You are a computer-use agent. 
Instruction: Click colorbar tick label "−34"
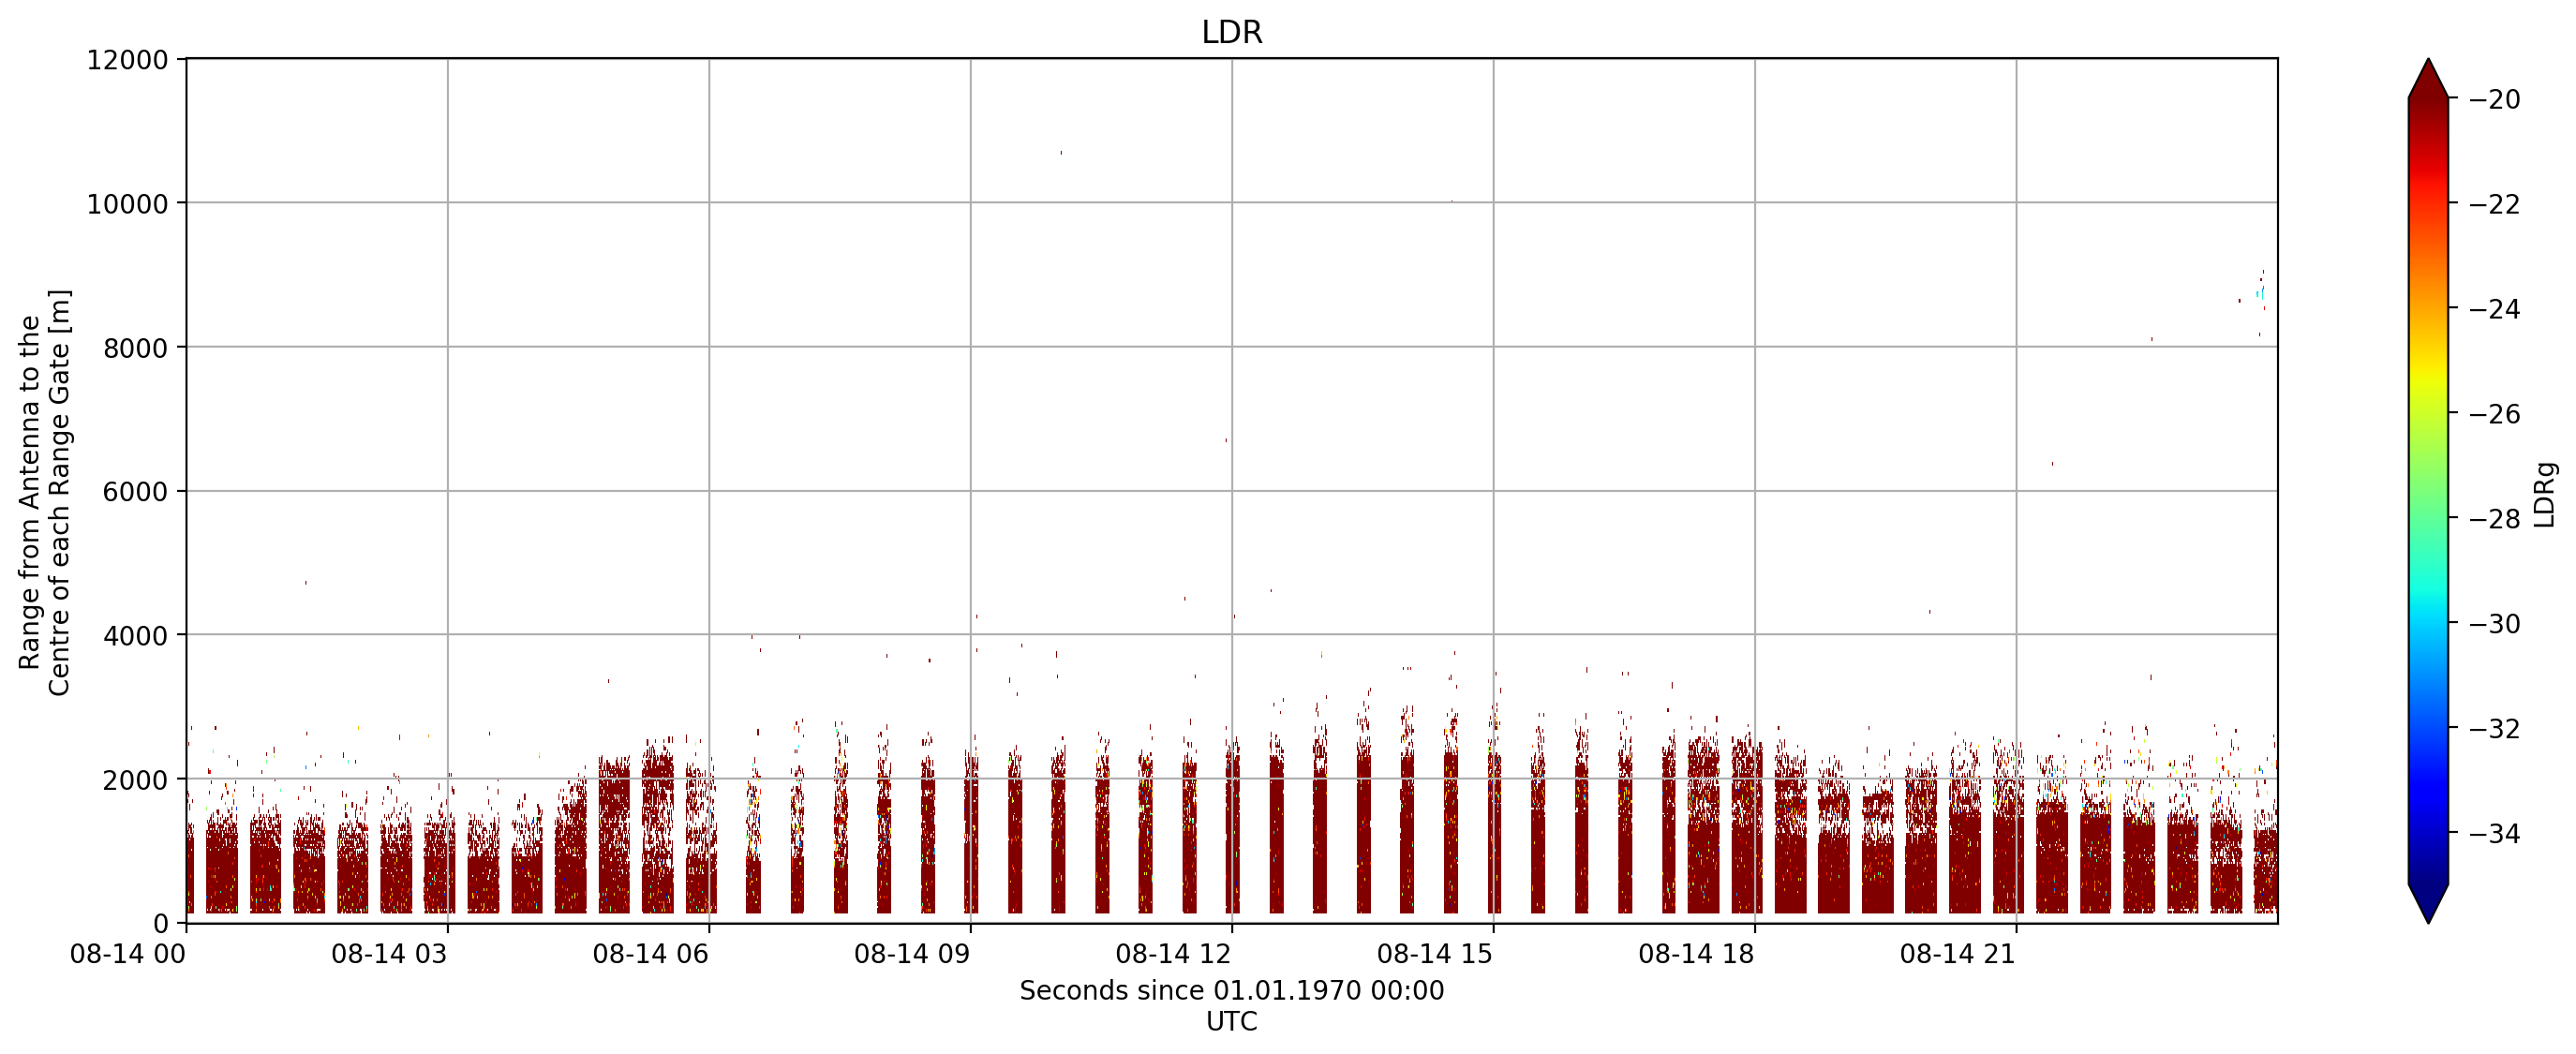pyautogui.click(x=2495, y=834)
